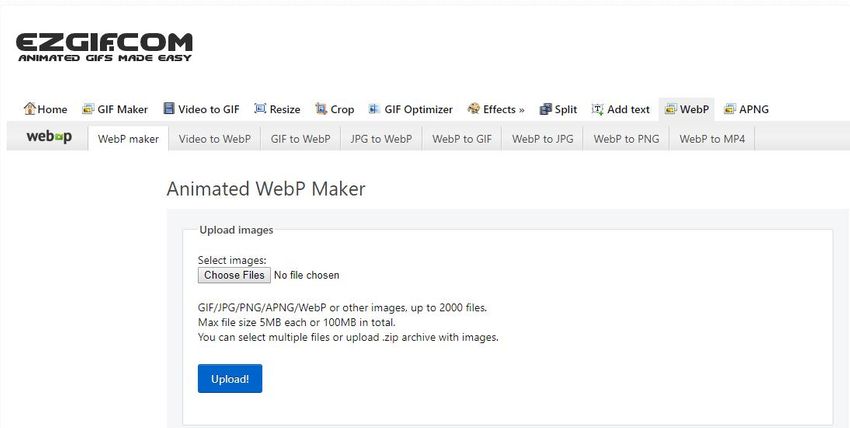850x428 pixels.
Task: Open GIF Maker from the top menu
Action: pyautogui.click(x=114, y=109)
